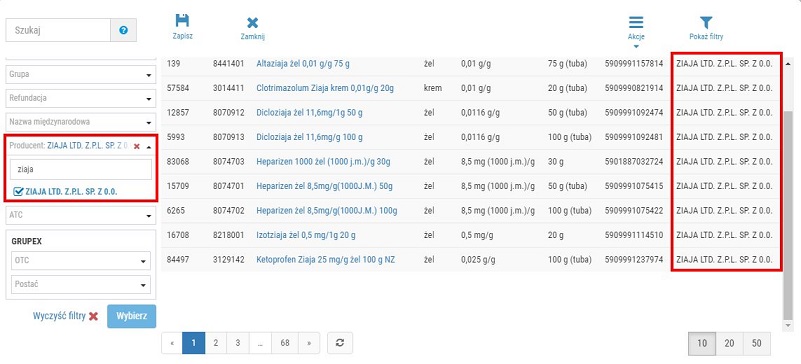The image size is (801, 364).
Task: Click the vertical scrollbar of results table
Action: tap(788, 214)
